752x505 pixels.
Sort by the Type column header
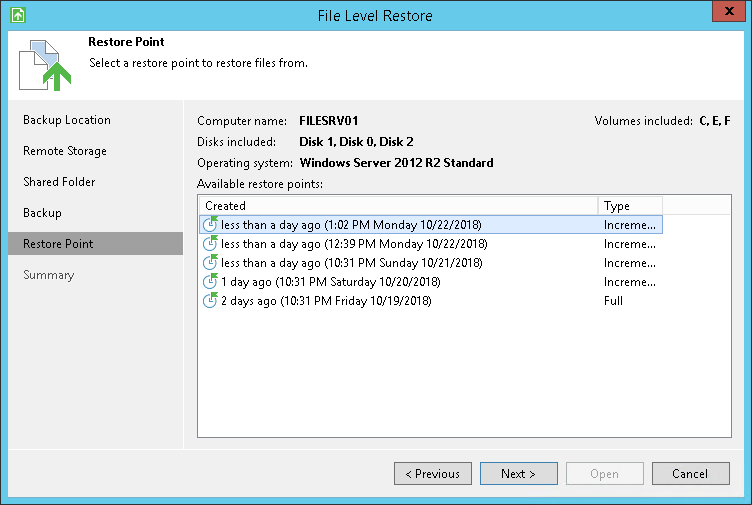pos(630,206)
